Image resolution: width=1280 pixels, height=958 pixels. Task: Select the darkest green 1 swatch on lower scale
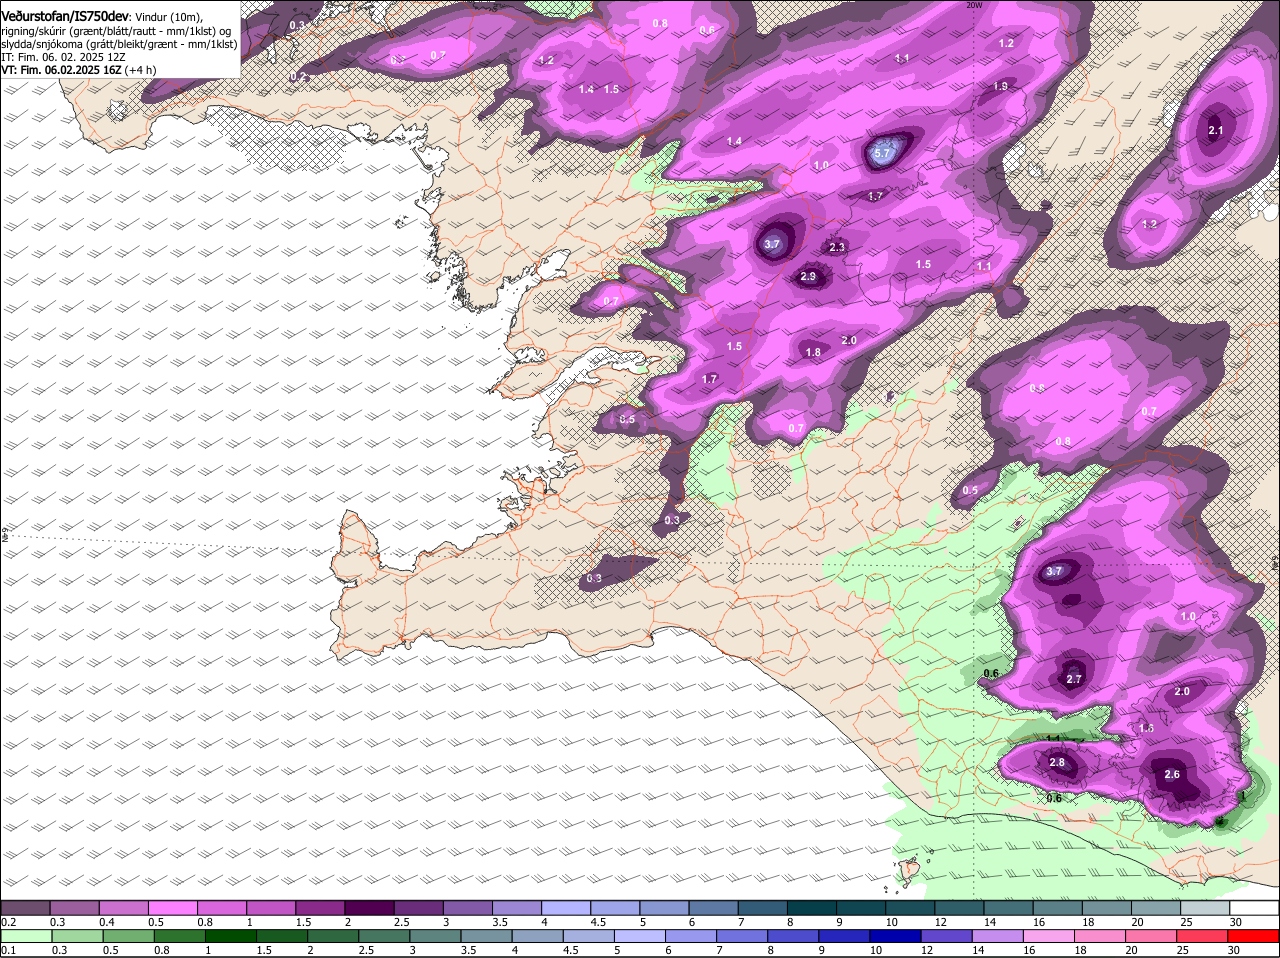[x=230, y=936]
